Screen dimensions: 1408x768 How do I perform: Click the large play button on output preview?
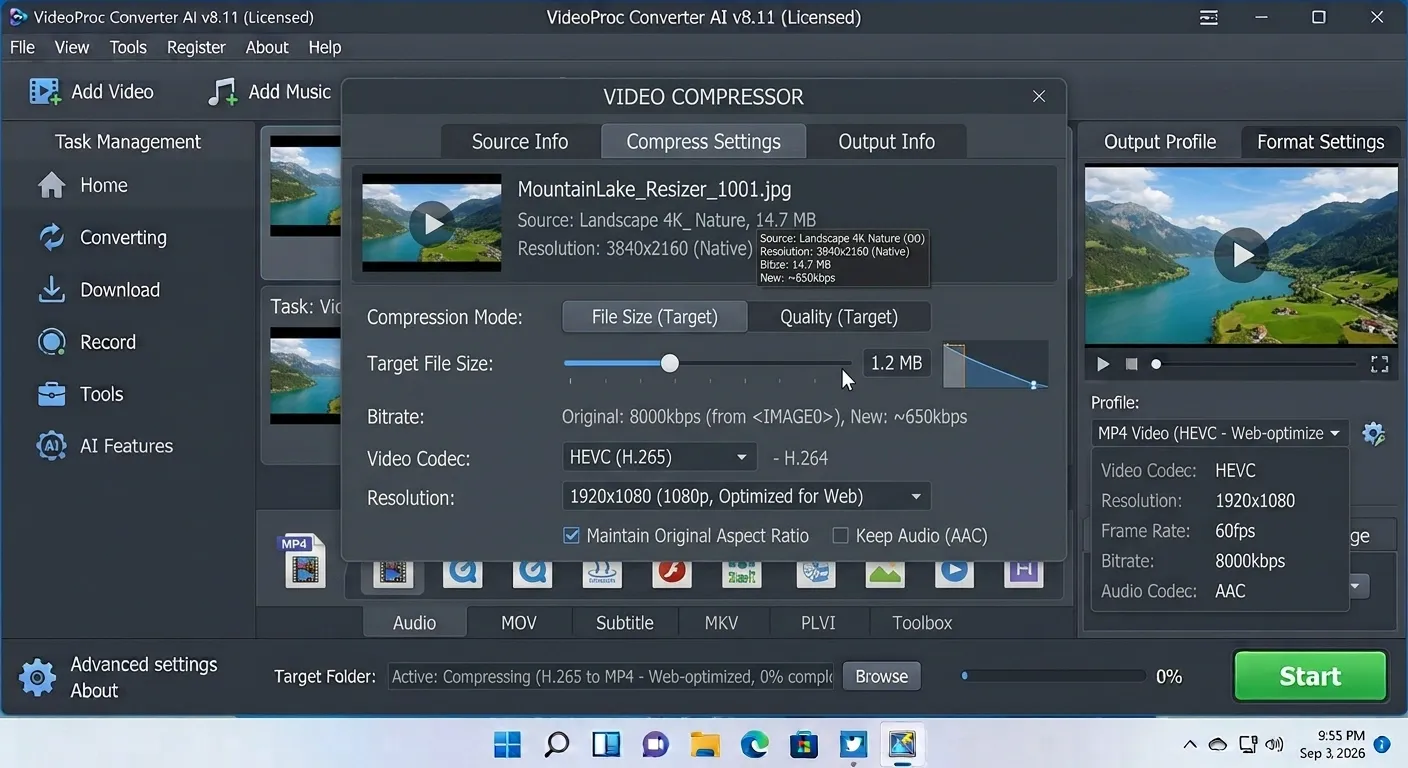pos(1241,255)
